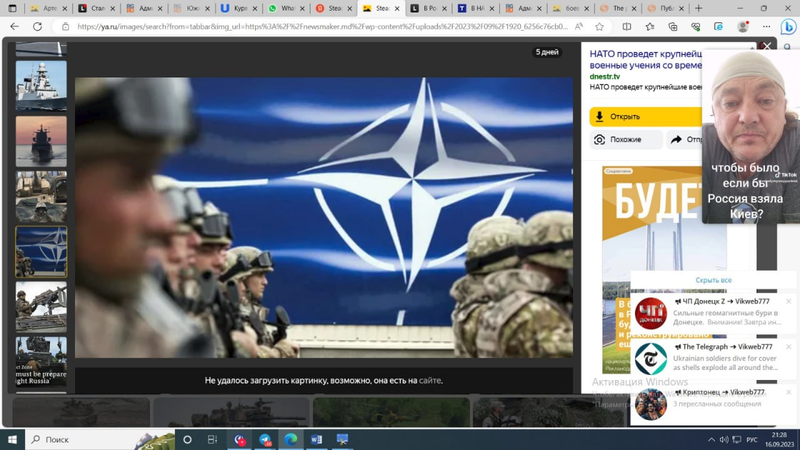Switch to the WhatsApp browser tab

pyautogui.click(x=281, y=8)
